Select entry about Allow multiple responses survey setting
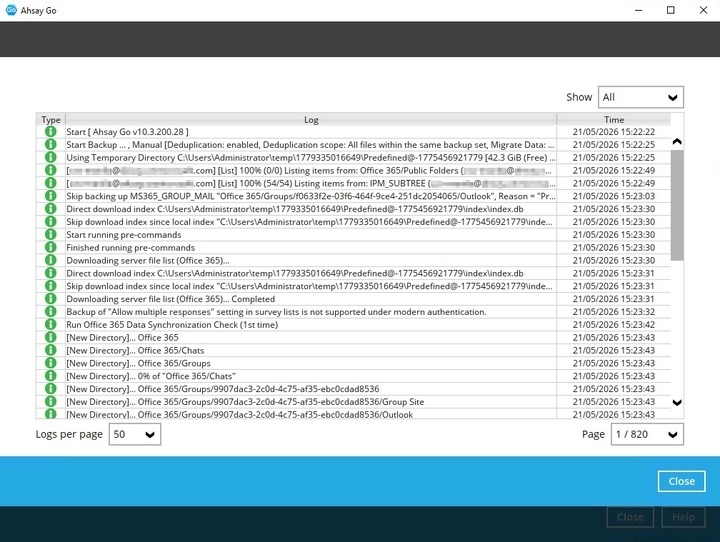This screenshot has height=542, width=720. pos(276,312)
